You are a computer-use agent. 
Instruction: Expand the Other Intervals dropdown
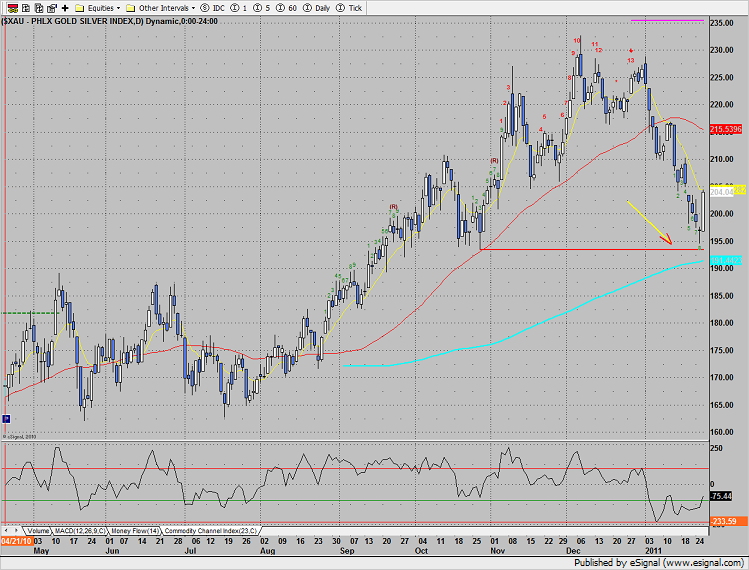click(x=160, y=7)
